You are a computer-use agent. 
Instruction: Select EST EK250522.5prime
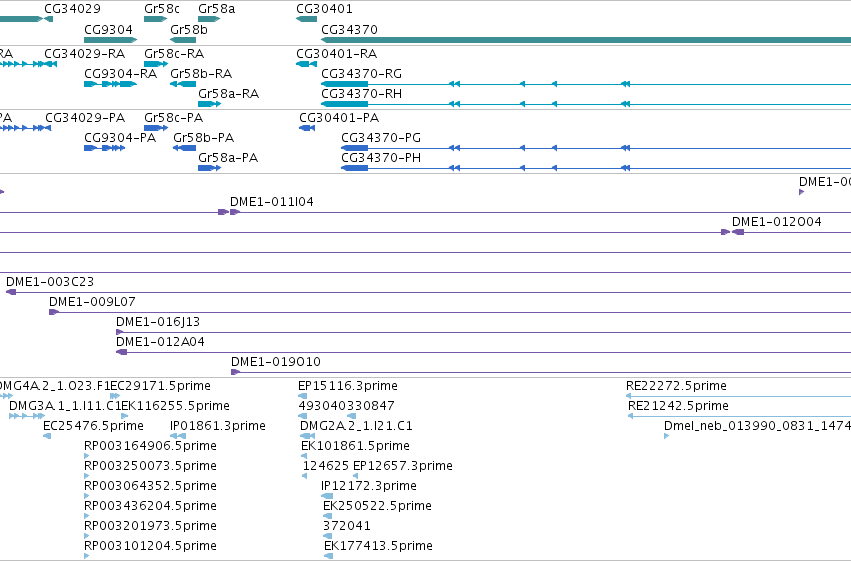[378, 506]
